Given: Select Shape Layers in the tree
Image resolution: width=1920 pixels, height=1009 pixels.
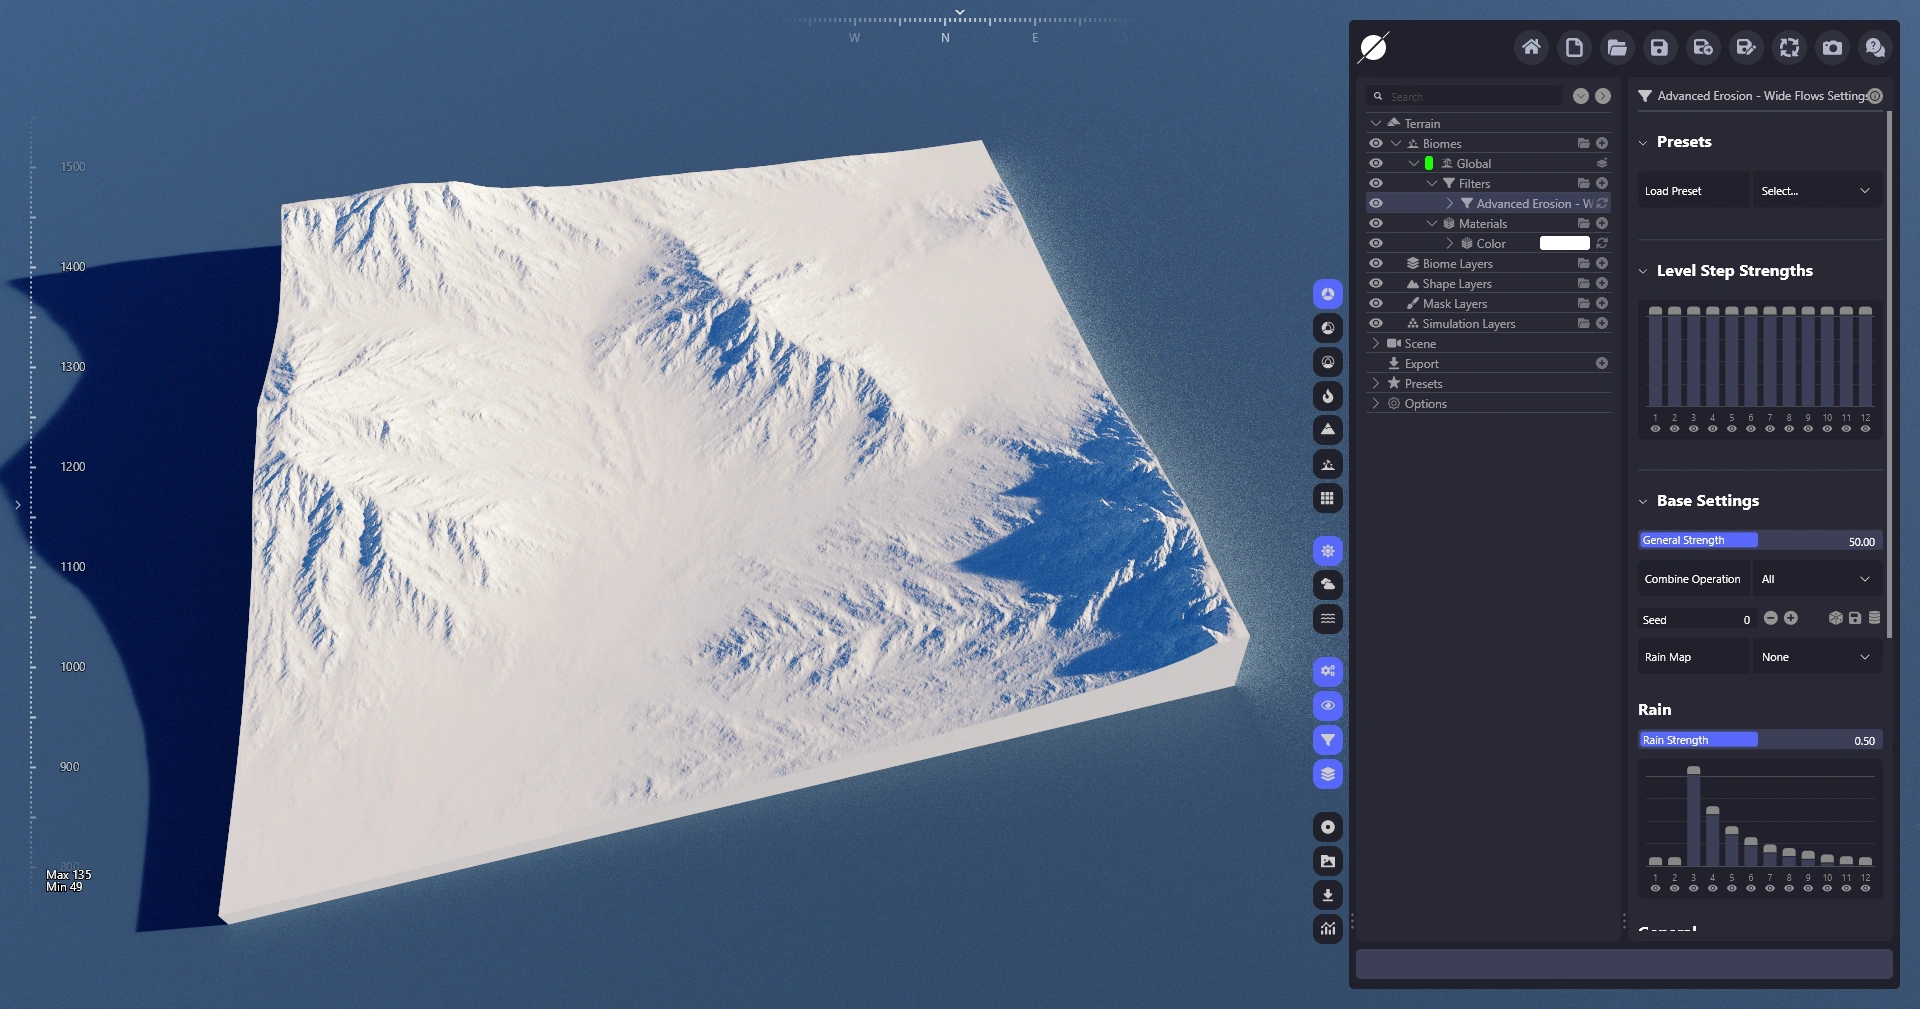Looking at the screenshot, I should (x=1456, y=283).
